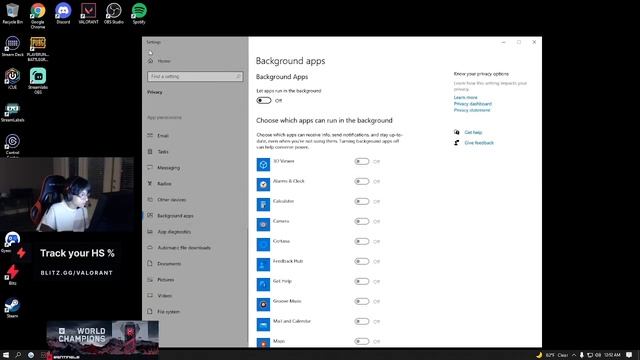
Task: Click the taskbar clock showing 12:52 AM
Action: click(612, 355)
